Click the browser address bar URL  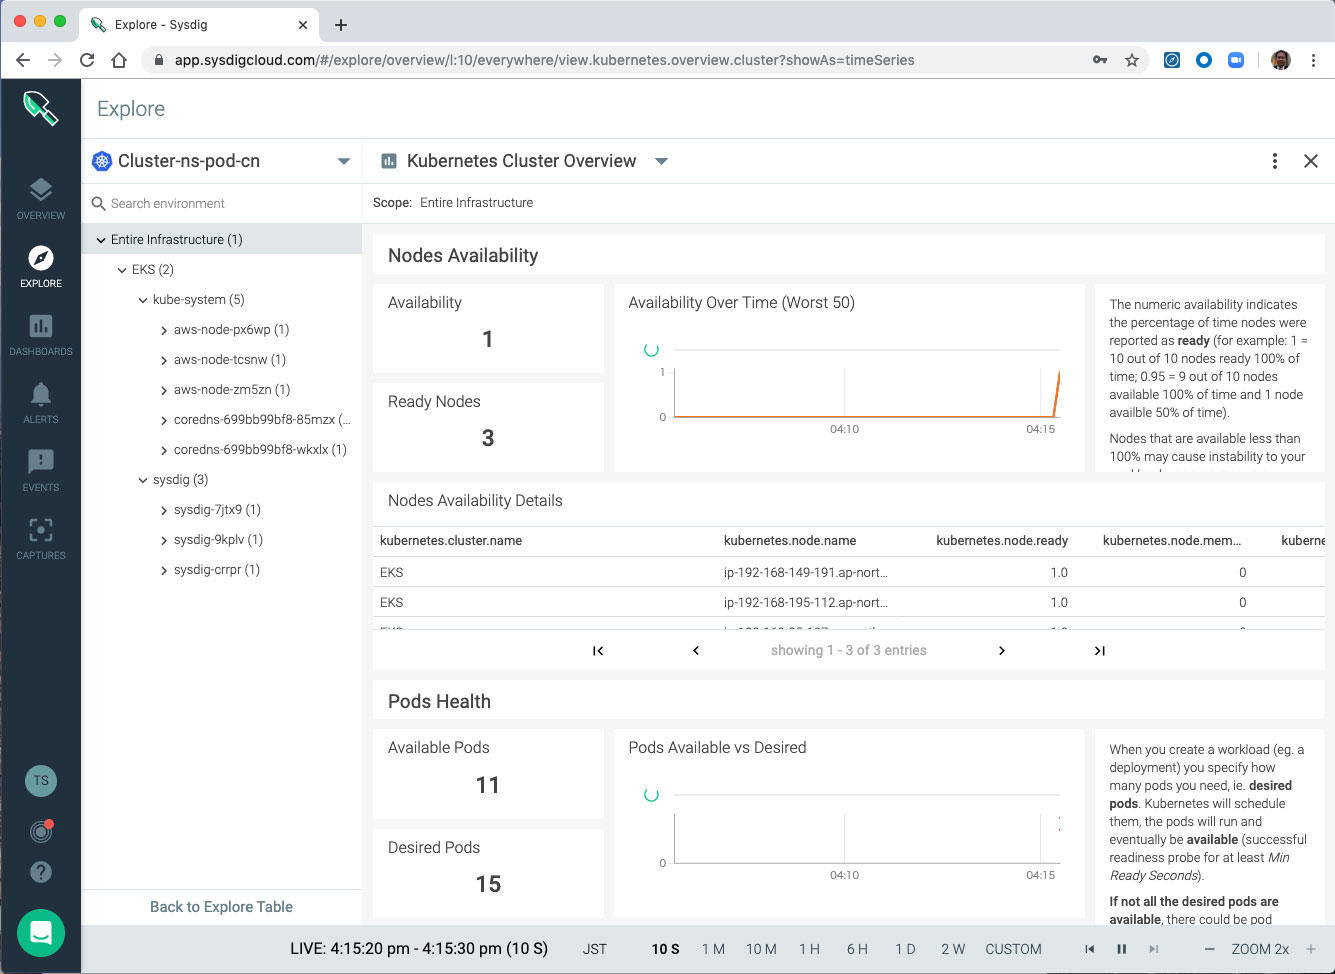point(544,60)
